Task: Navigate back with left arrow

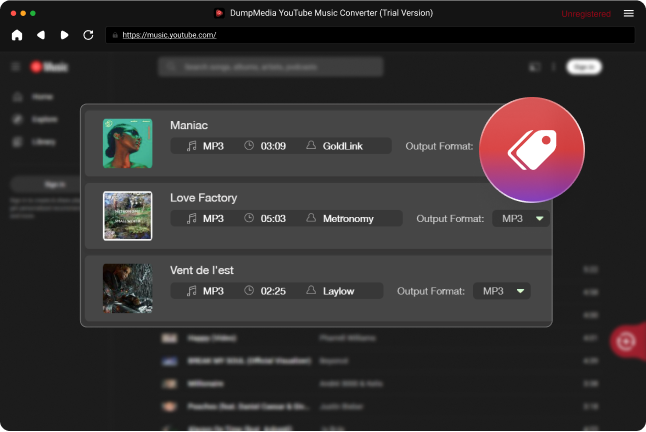Action: tap(41, 35)
